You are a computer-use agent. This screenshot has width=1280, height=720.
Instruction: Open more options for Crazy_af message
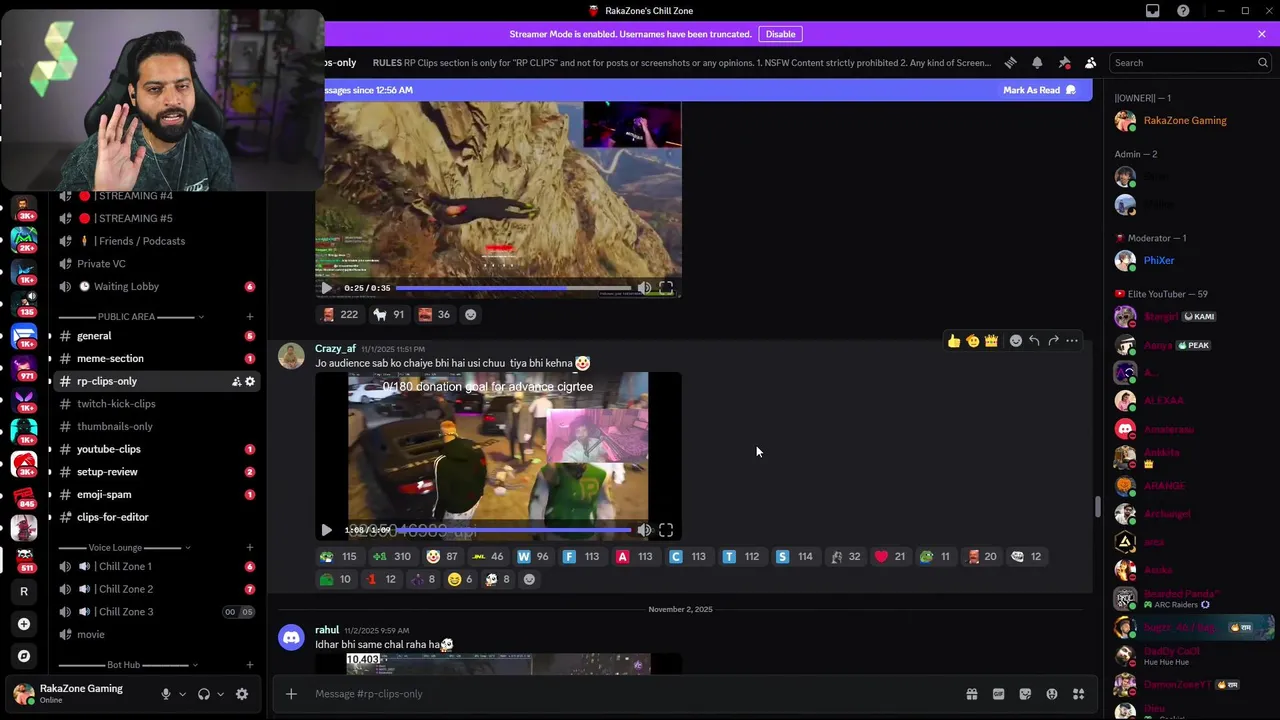click(1072, 341)
